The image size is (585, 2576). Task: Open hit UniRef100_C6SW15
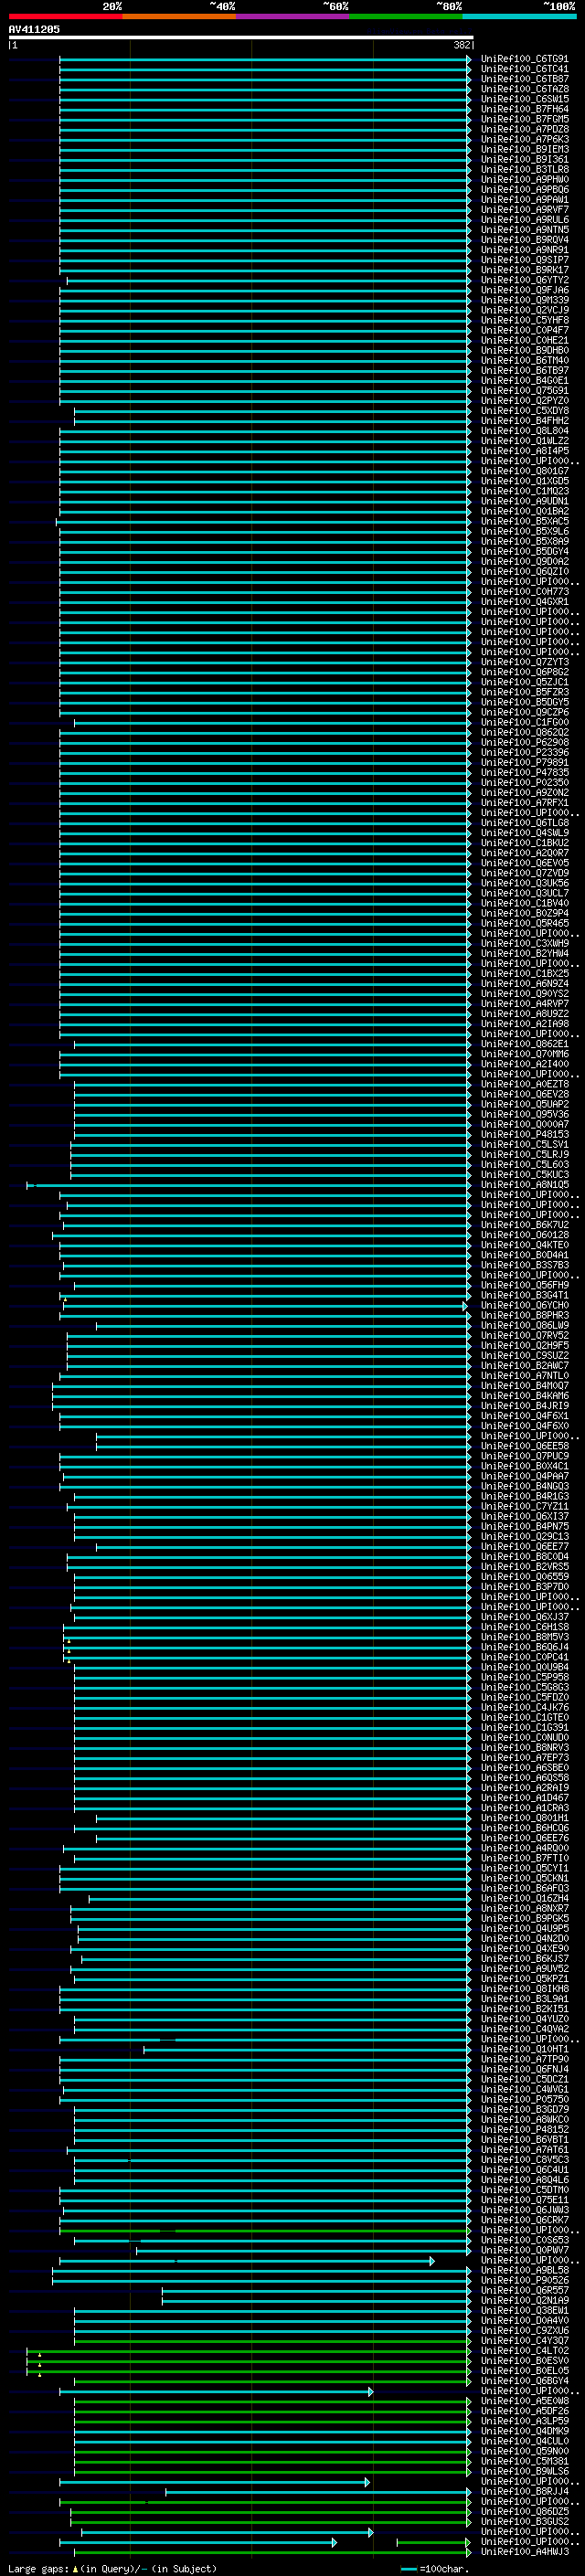pos(524,99)
